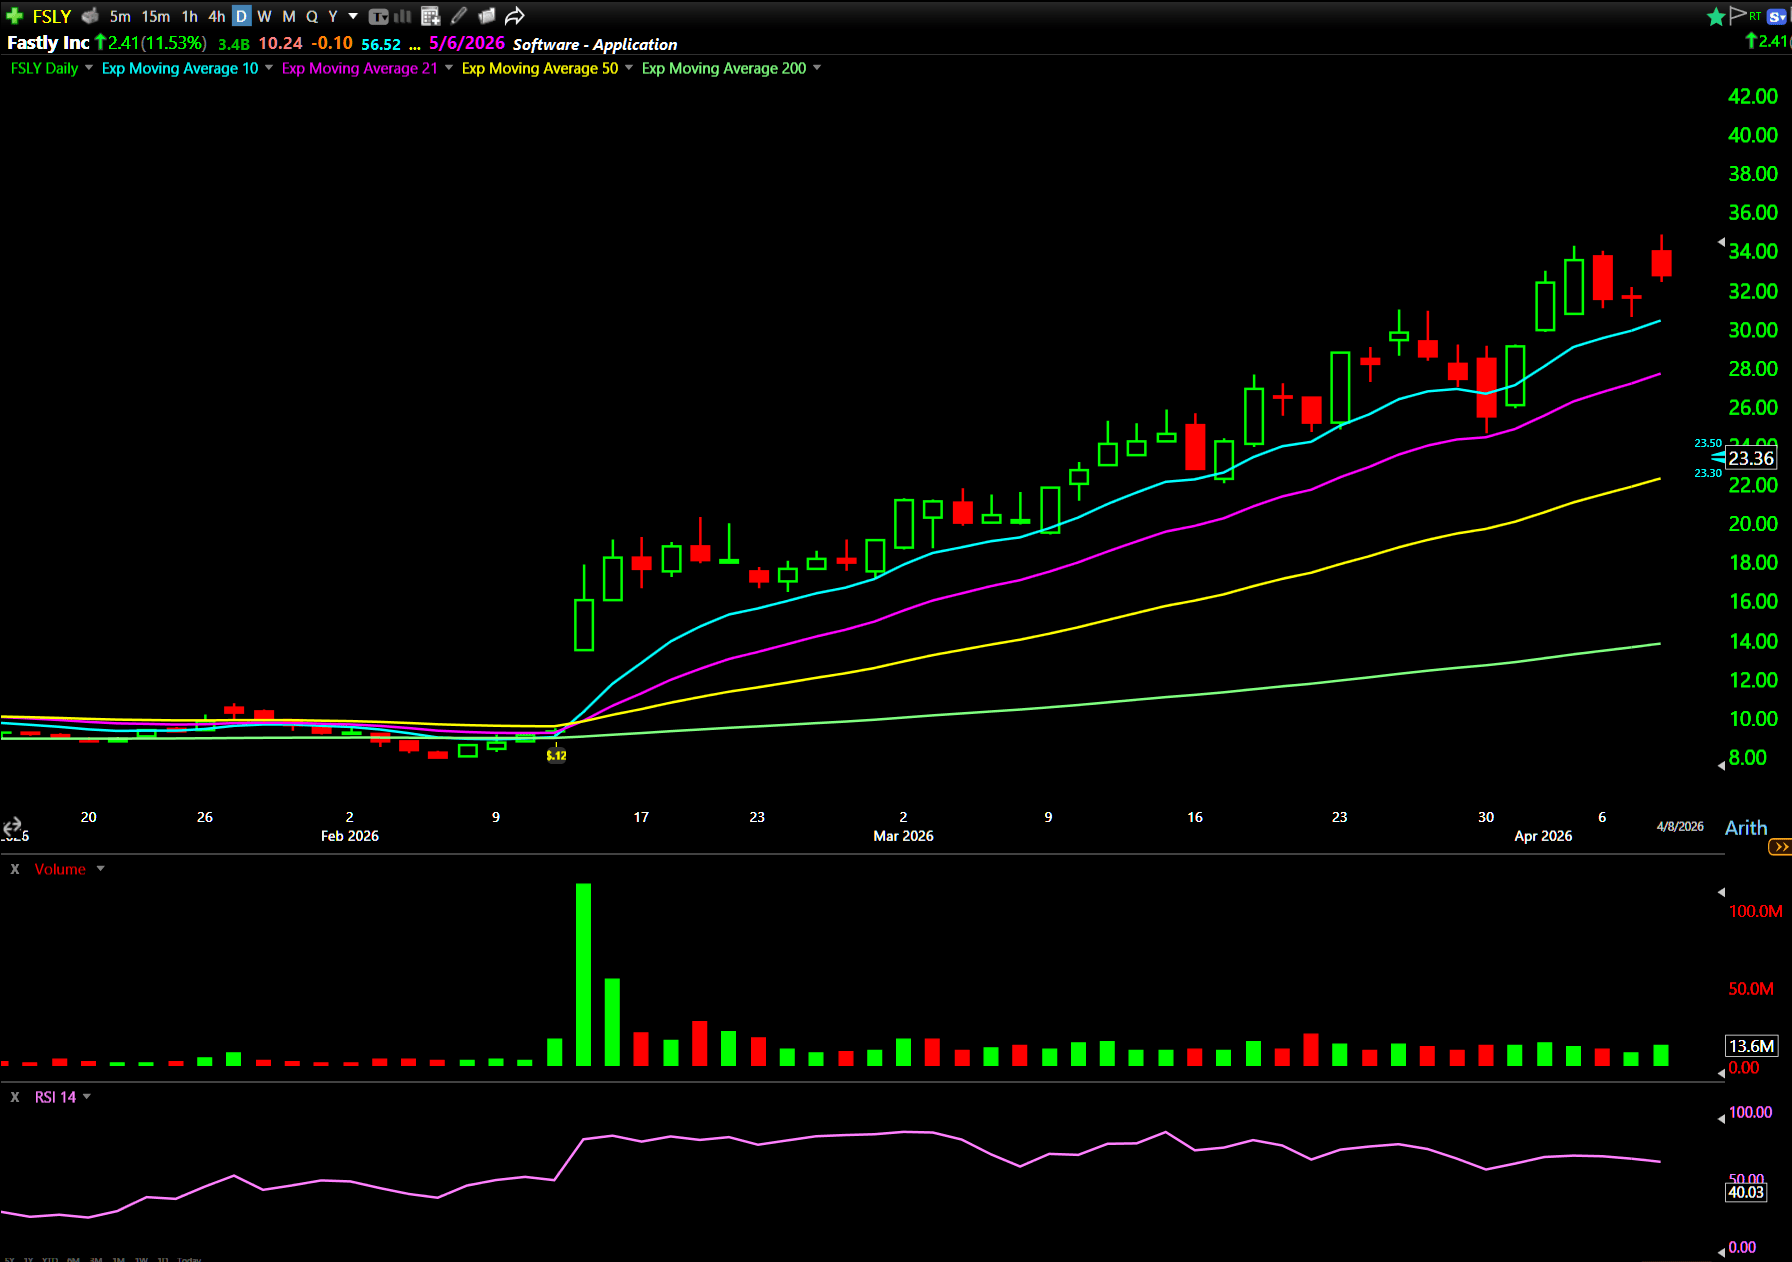Viewport: 1792px width, 1262px height.
Task: Remove the RSI 14 pane using X
Action: (15, 1097)
